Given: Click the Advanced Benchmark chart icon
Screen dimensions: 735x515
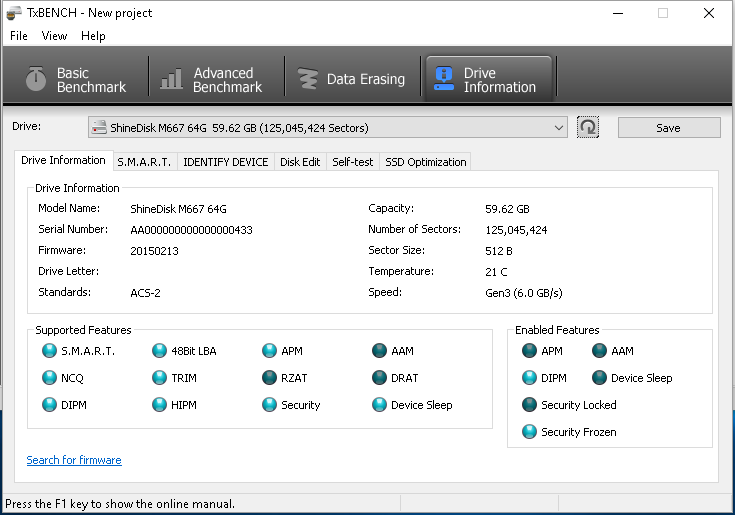Looking at the screenshot, I should 173,79.
